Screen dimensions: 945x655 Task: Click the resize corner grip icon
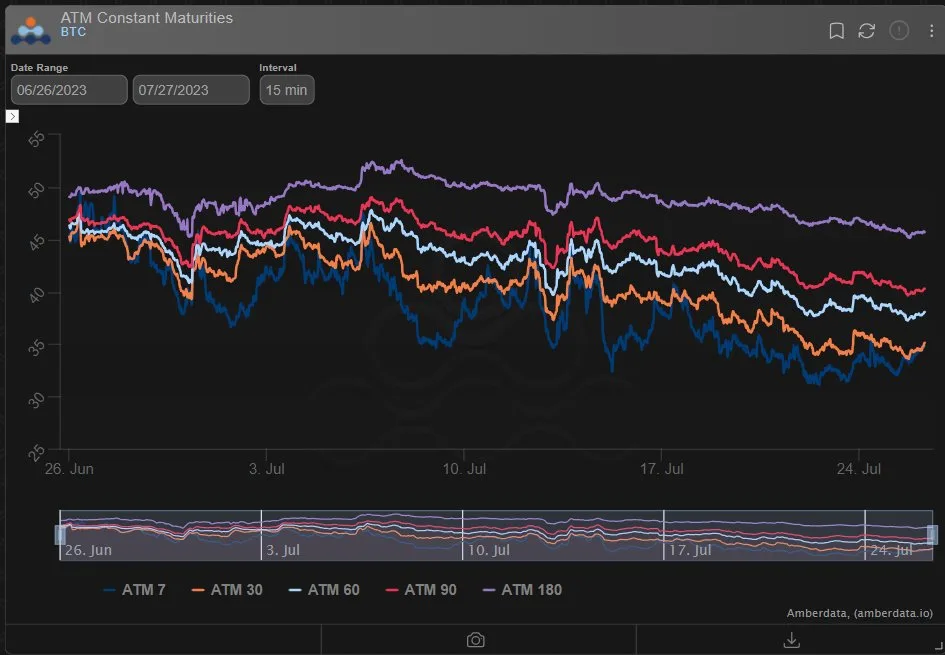[x=937, y=646]
